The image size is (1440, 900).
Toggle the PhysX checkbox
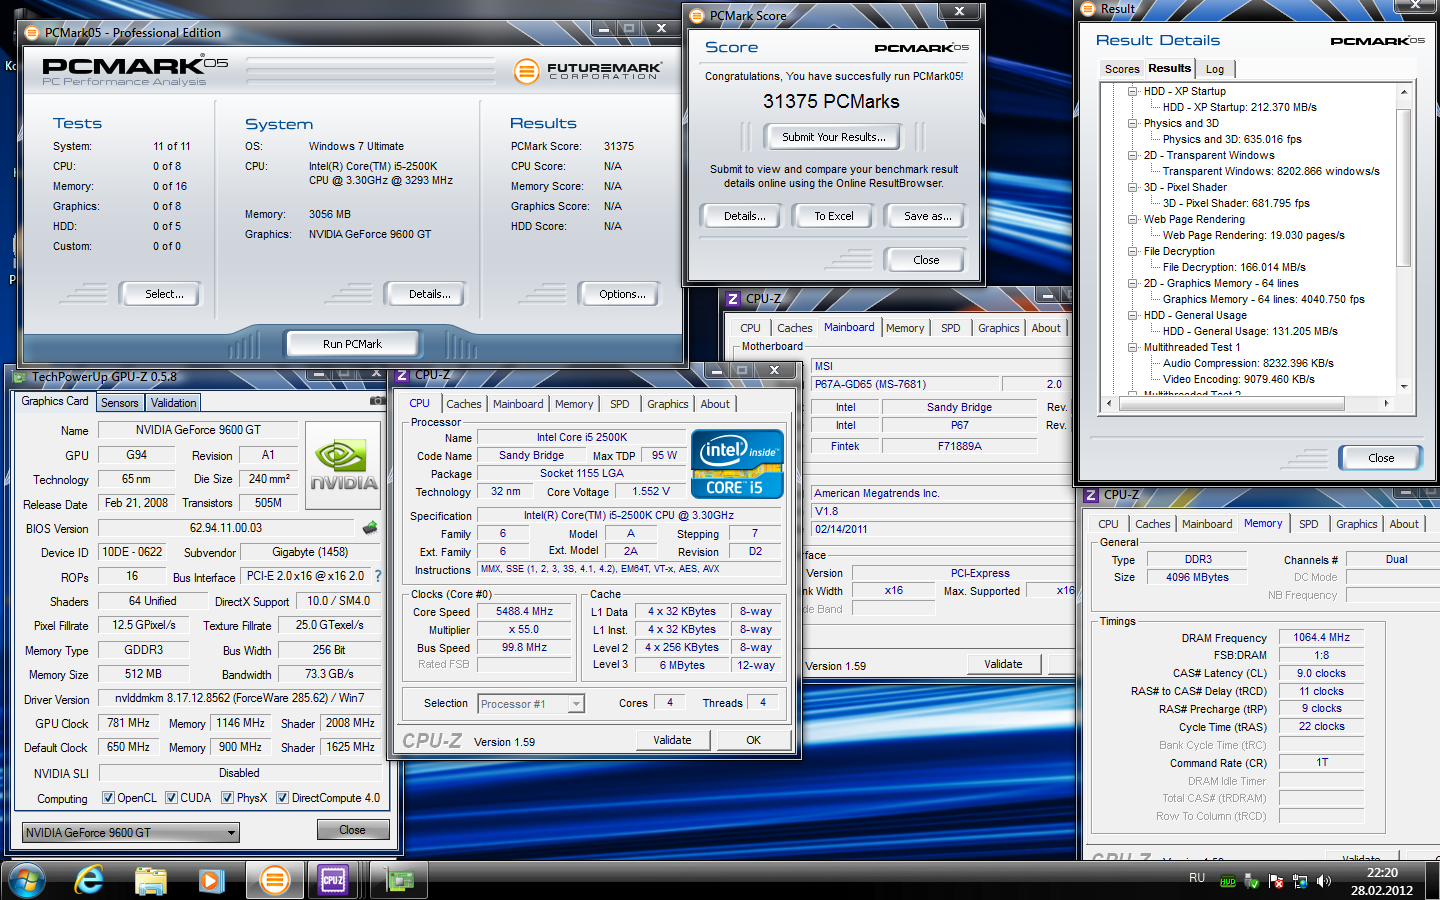pos(227,798)
